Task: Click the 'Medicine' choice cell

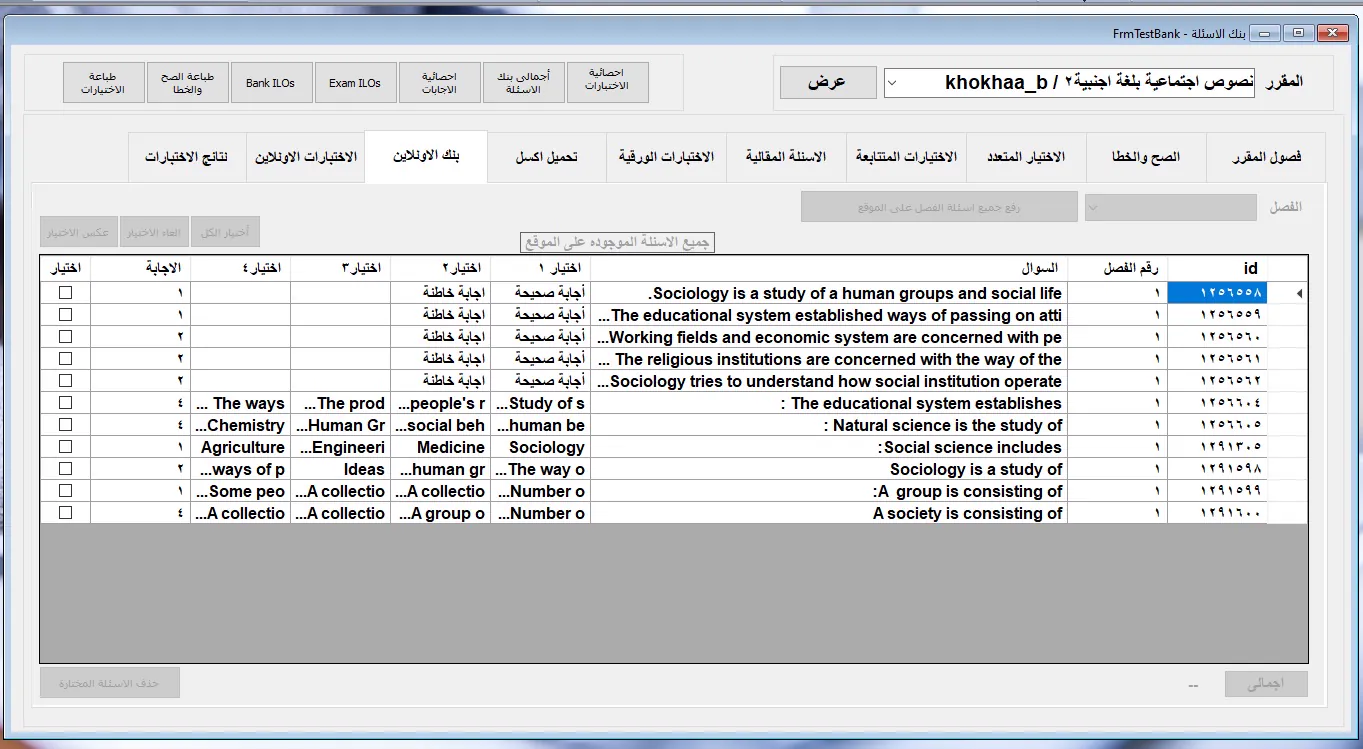Action: tap(441, 447)
